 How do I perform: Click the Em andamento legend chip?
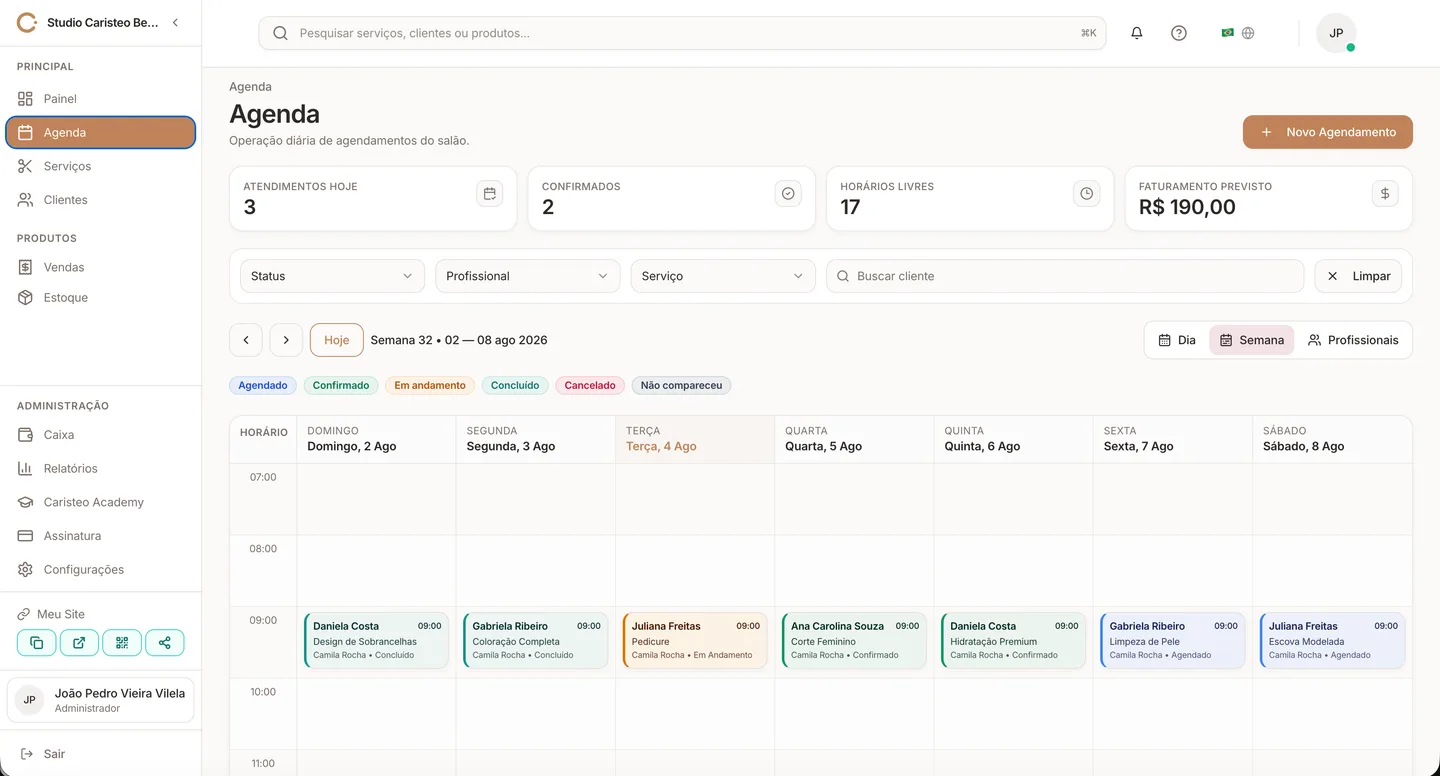tap(430, 385)
